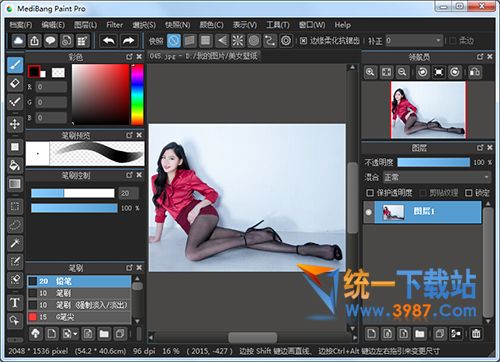The height and width of the screenshot is (362, 500).
Task: Activate the Magic Wand selection tool
Action: (15, 243)
